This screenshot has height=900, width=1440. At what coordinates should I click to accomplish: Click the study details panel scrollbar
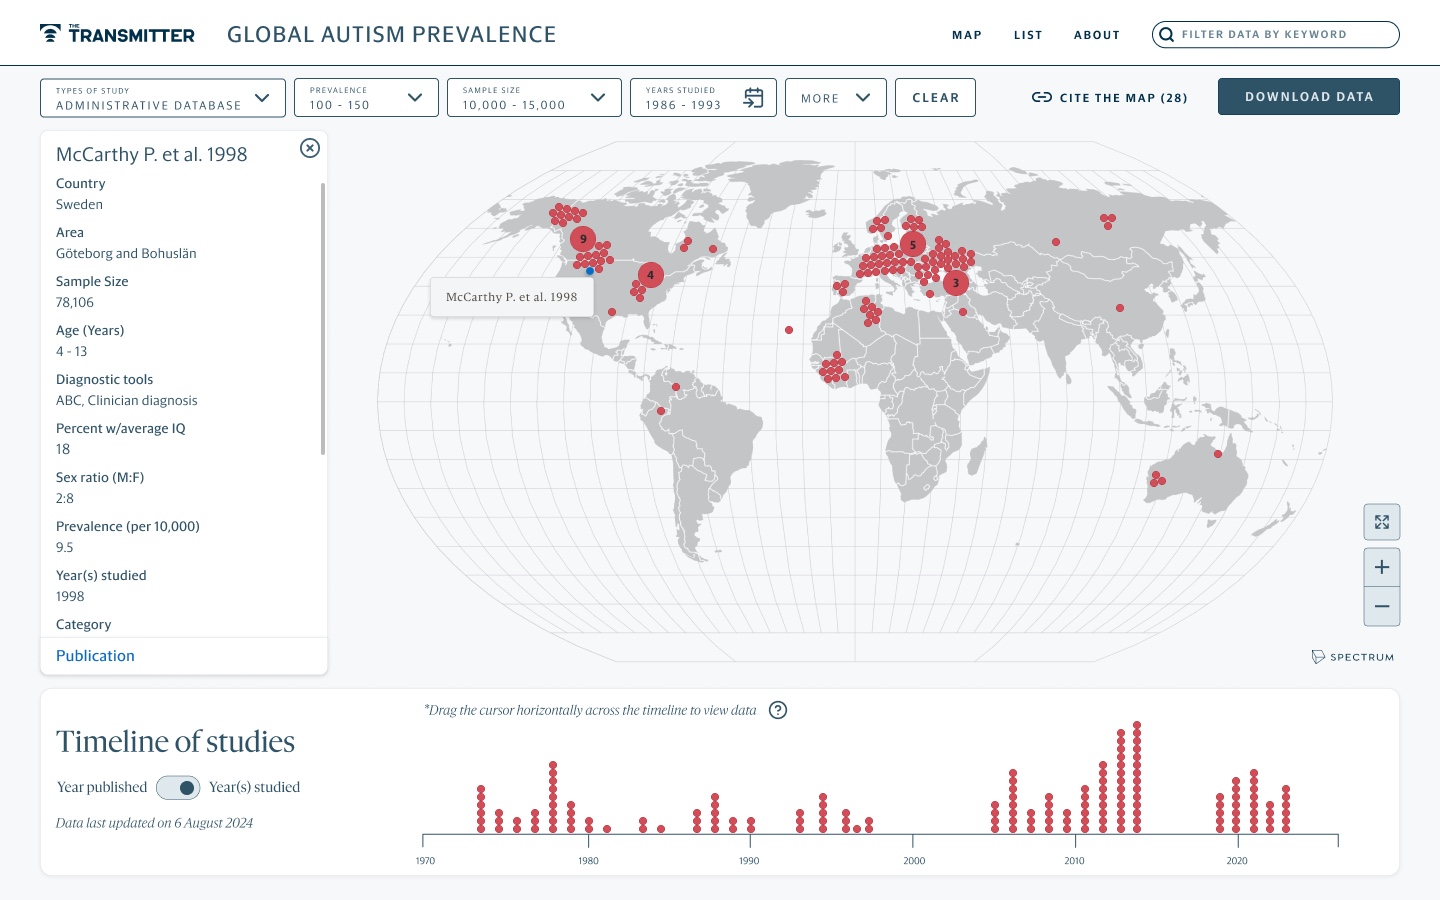pos(323,318)
